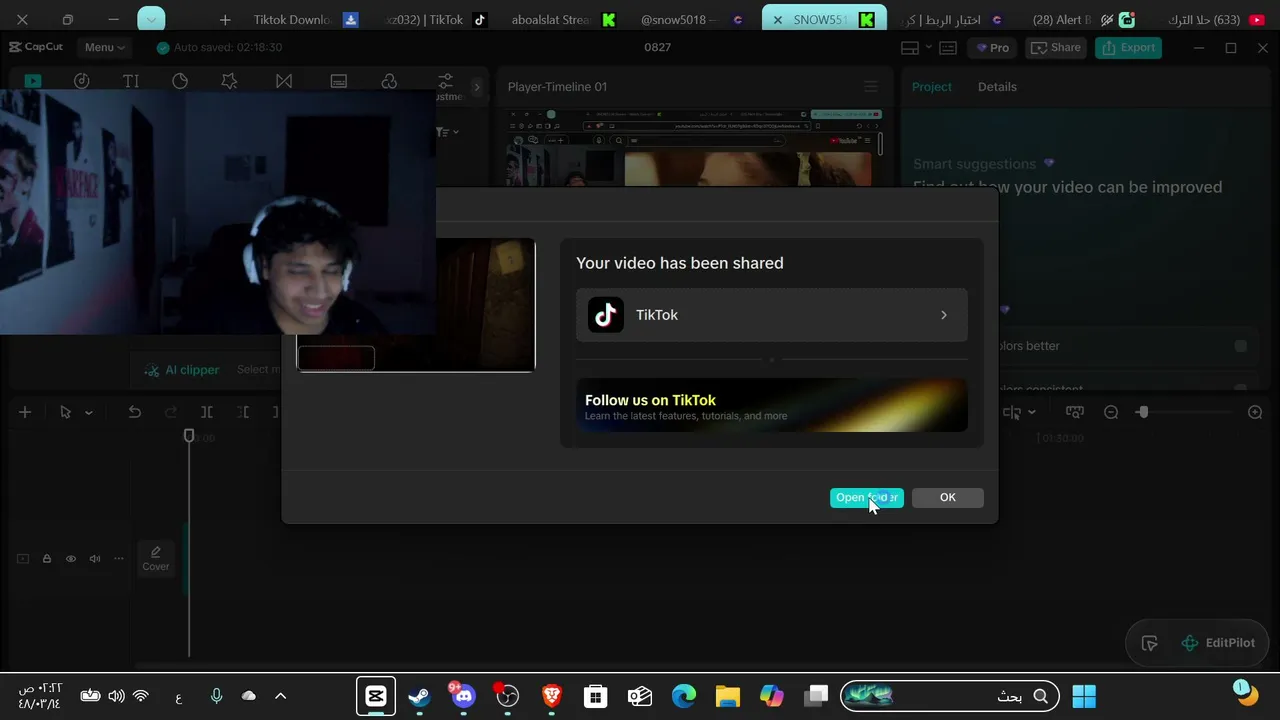Image resolution: width=1280 pixels, height=720 pixels.
Task: Lock the main video track
Action: click(47, 559)
